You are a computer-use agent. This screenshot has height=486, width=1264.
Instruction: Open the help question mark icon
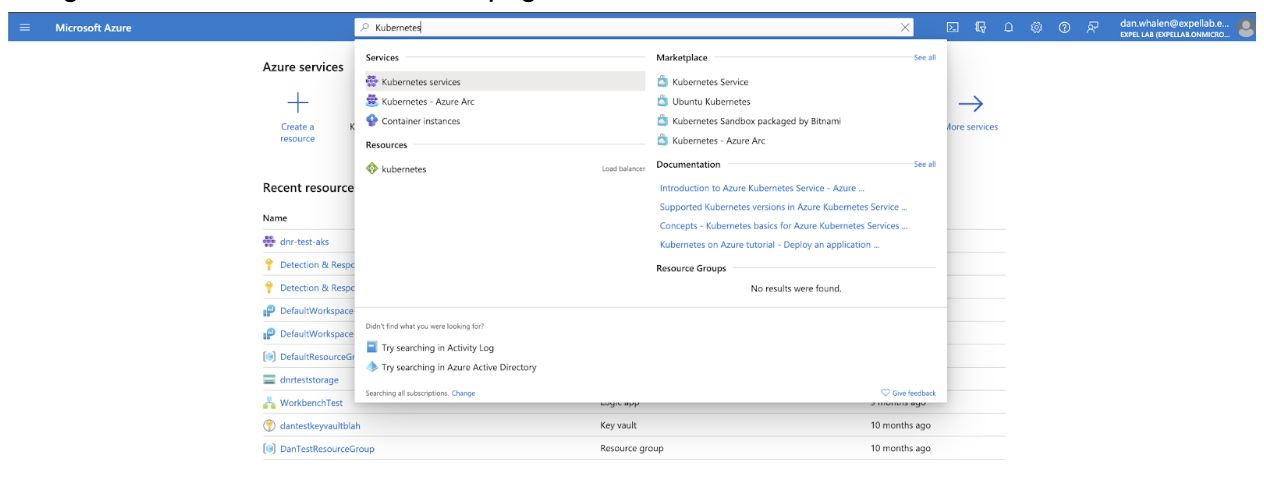click(x=1064, y=28)
